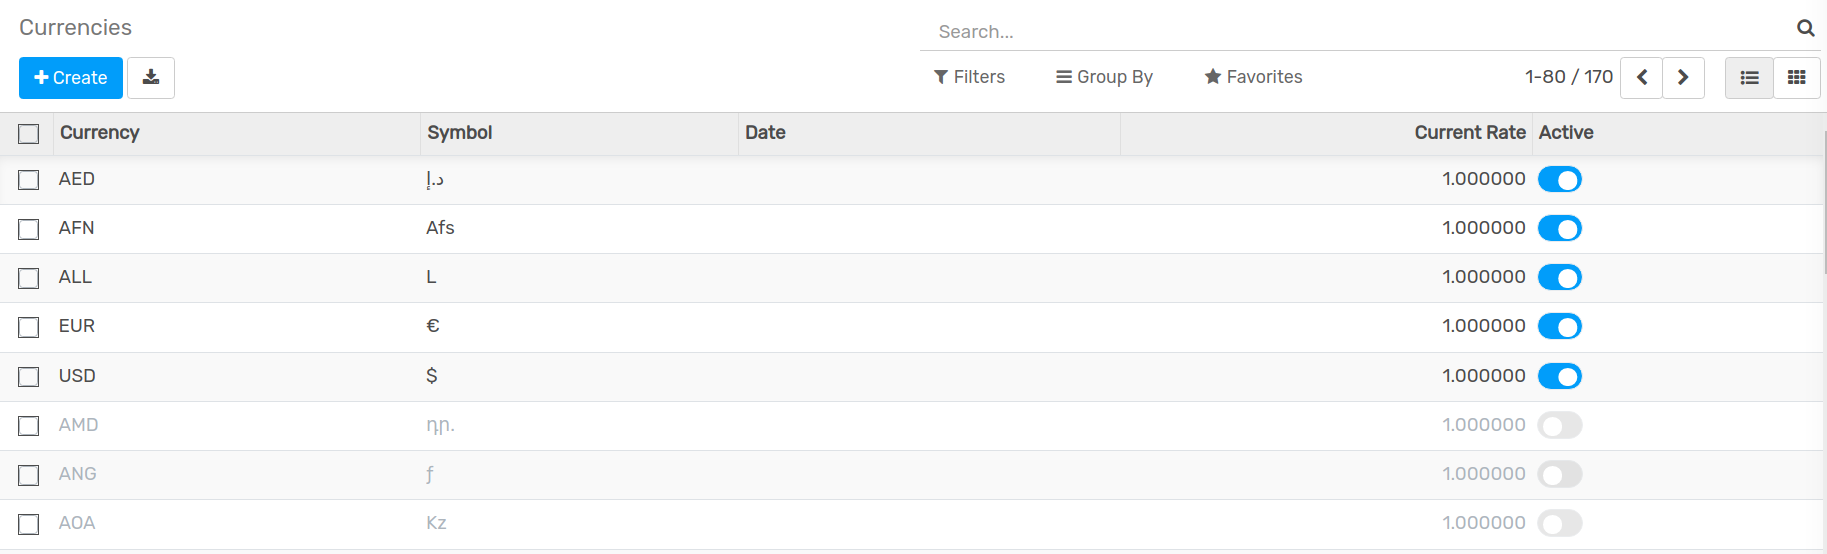Tick the checkbox for EUR row
1827x554 pixels.
click(29, 327)
